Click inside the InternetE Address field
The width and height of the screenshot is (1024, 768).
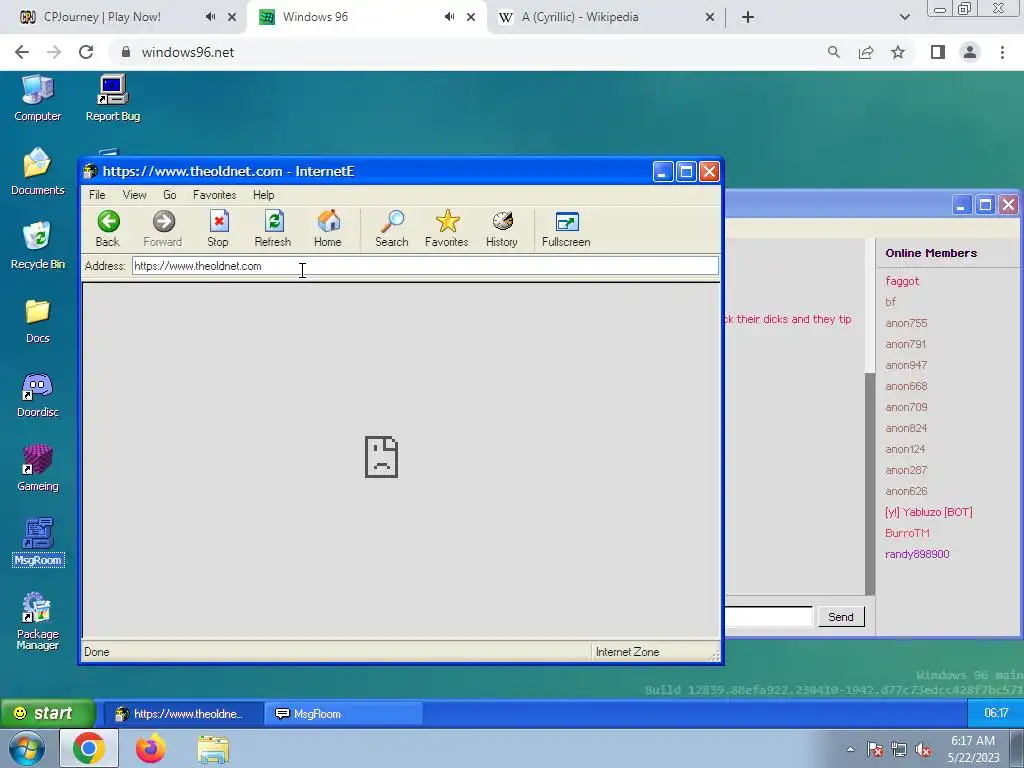(x=425, y=266)
